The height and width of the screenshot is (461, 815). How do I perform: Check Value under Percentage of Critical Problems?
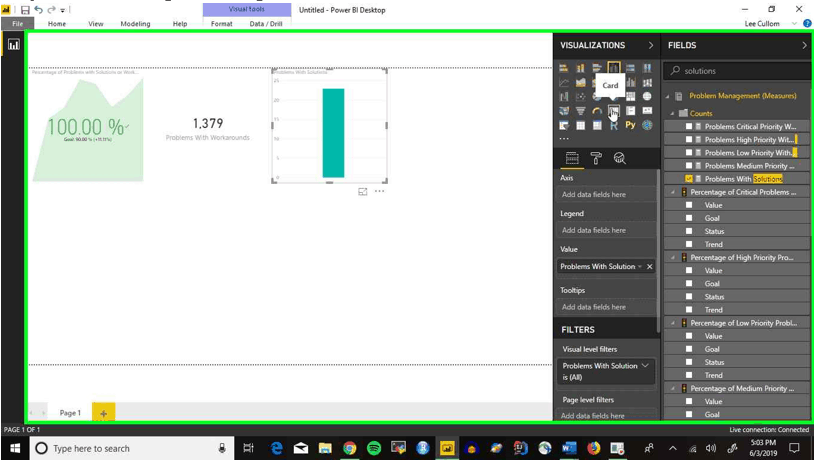(x=689, y=205)
